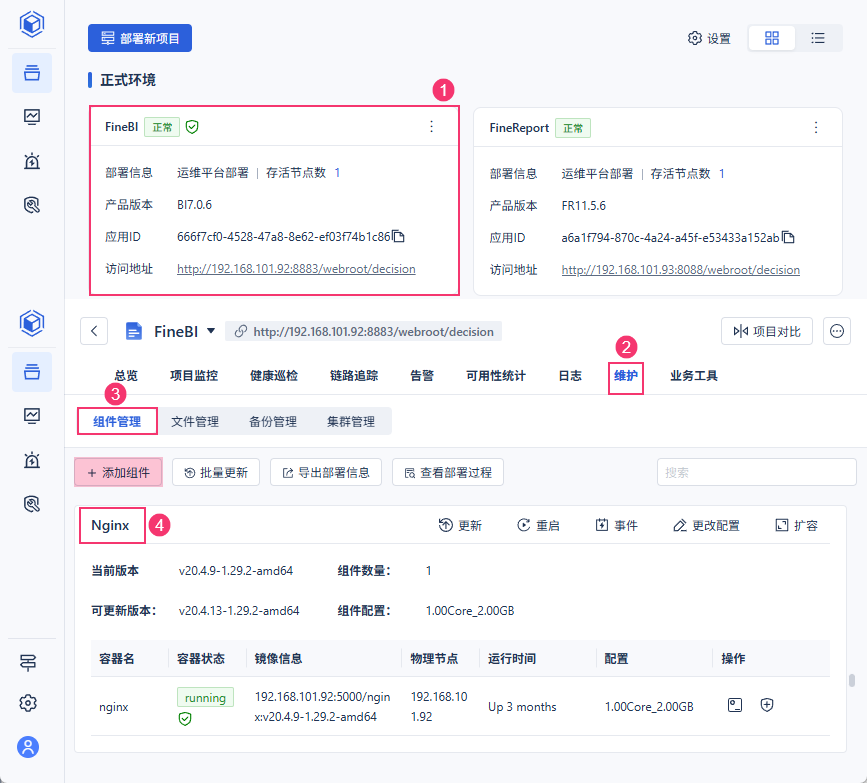The image size is (867, 783).
Task: Open the FineBI card 访问地址 link
Action: point(296,269)
